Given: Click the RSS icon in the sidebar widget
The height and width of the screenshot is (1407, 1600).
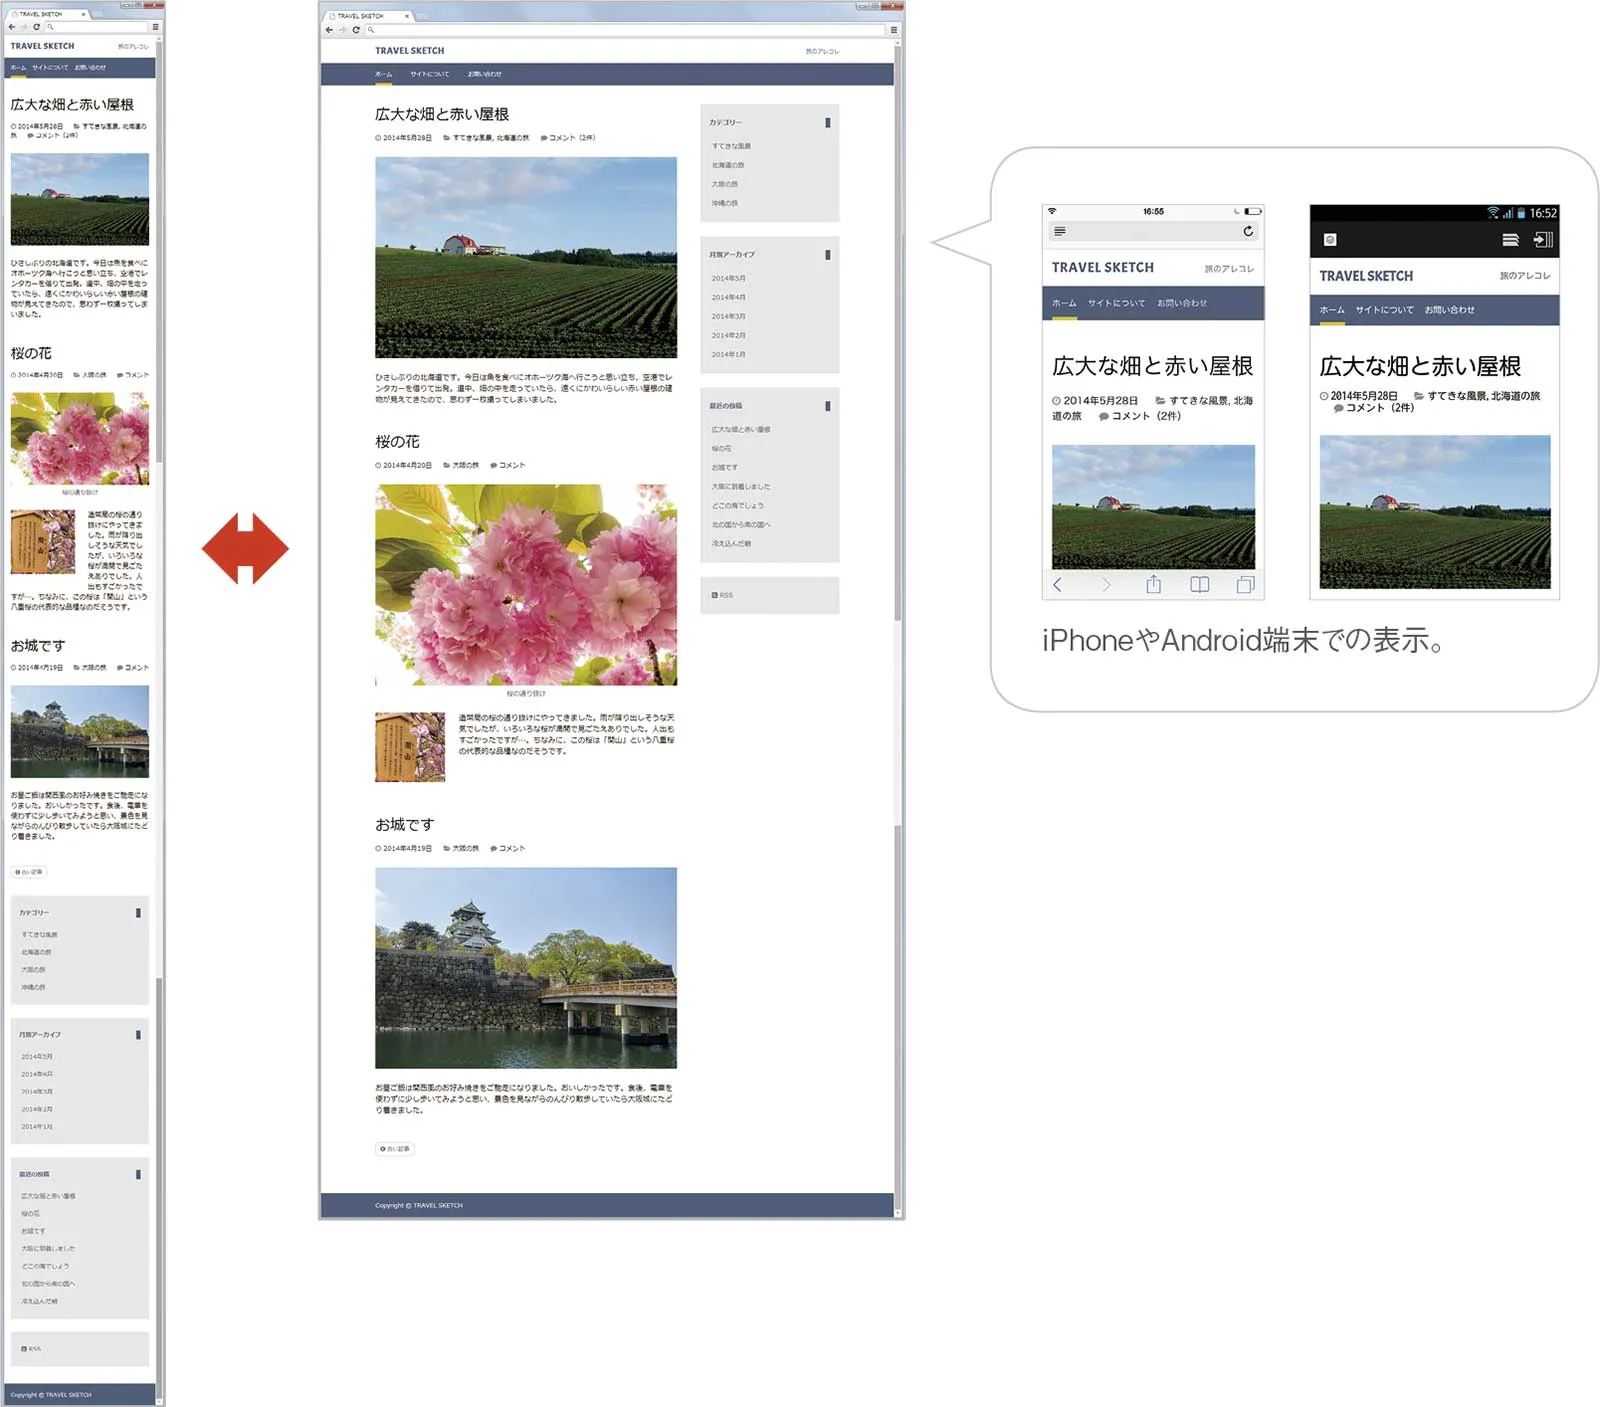Looking at the screenshot, I should click(713, 595).
